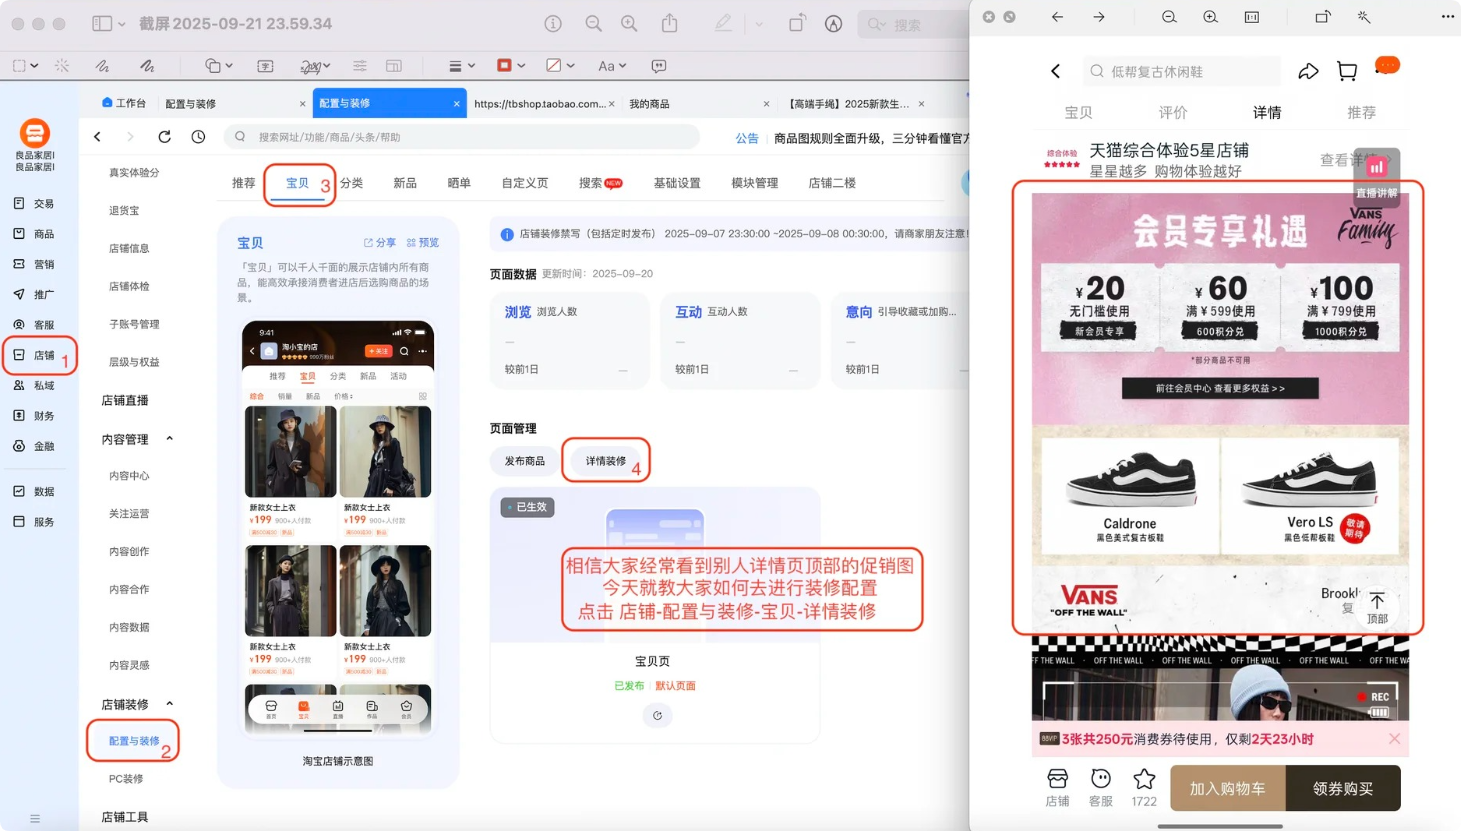Insert a text box with the Text tool
This screenshot has width=1461, height=831.
[265, 66]
